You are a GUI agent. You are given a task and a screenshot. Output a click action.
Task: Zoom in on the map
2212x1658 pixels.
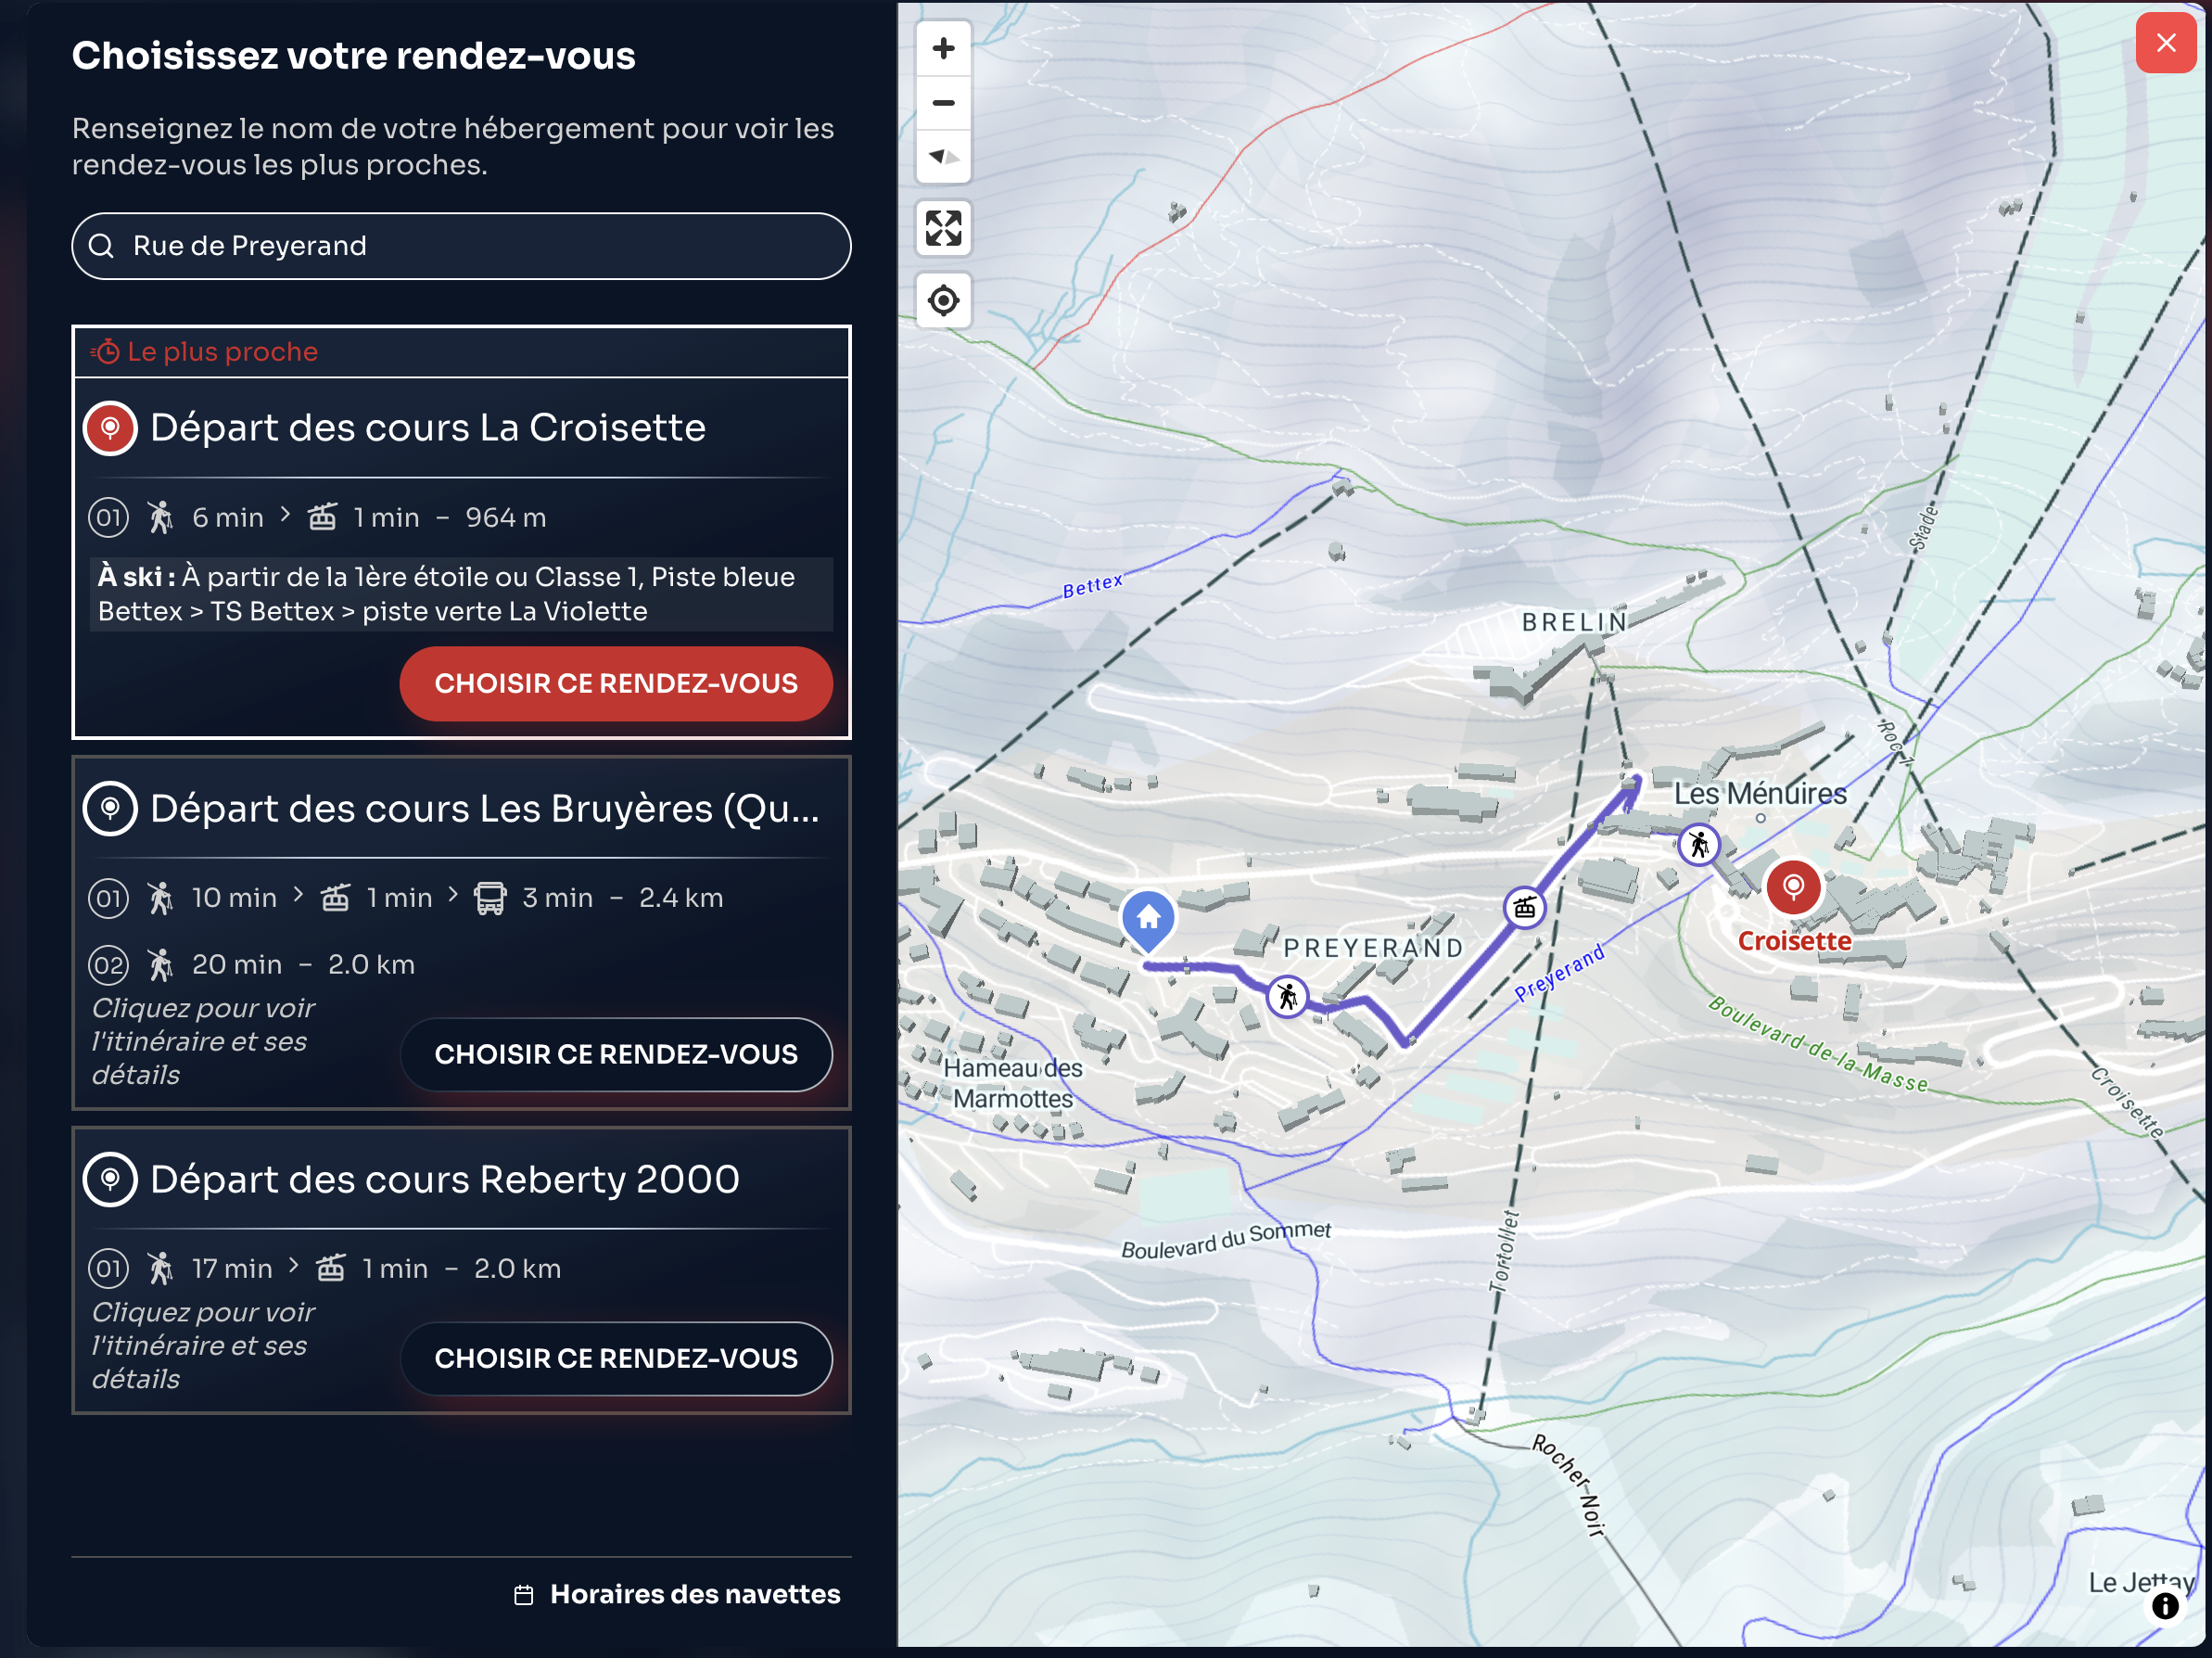943,48
